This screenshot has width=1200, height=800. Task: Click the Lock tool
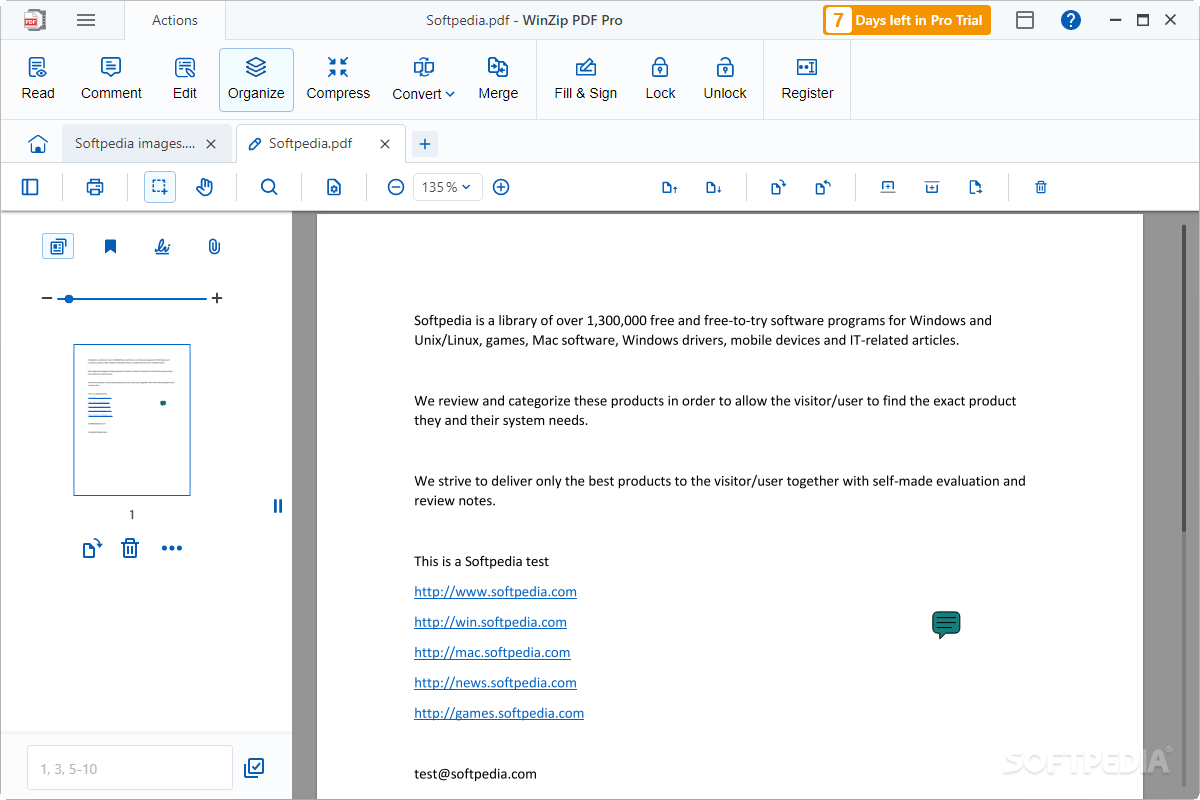[x=660, y=79]
